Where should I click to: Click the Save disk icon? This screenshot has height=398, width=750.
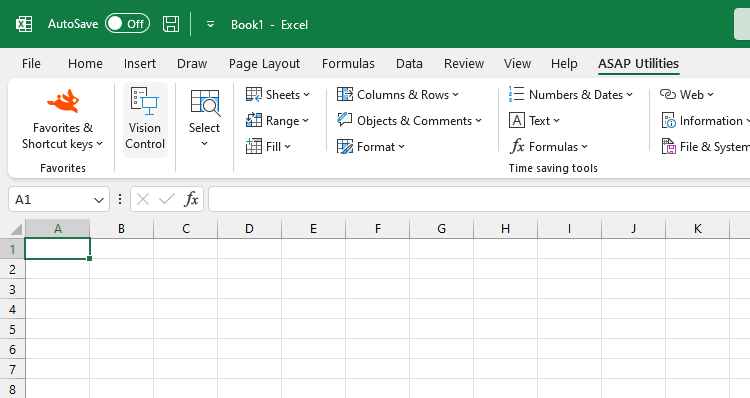click(171, 24)
